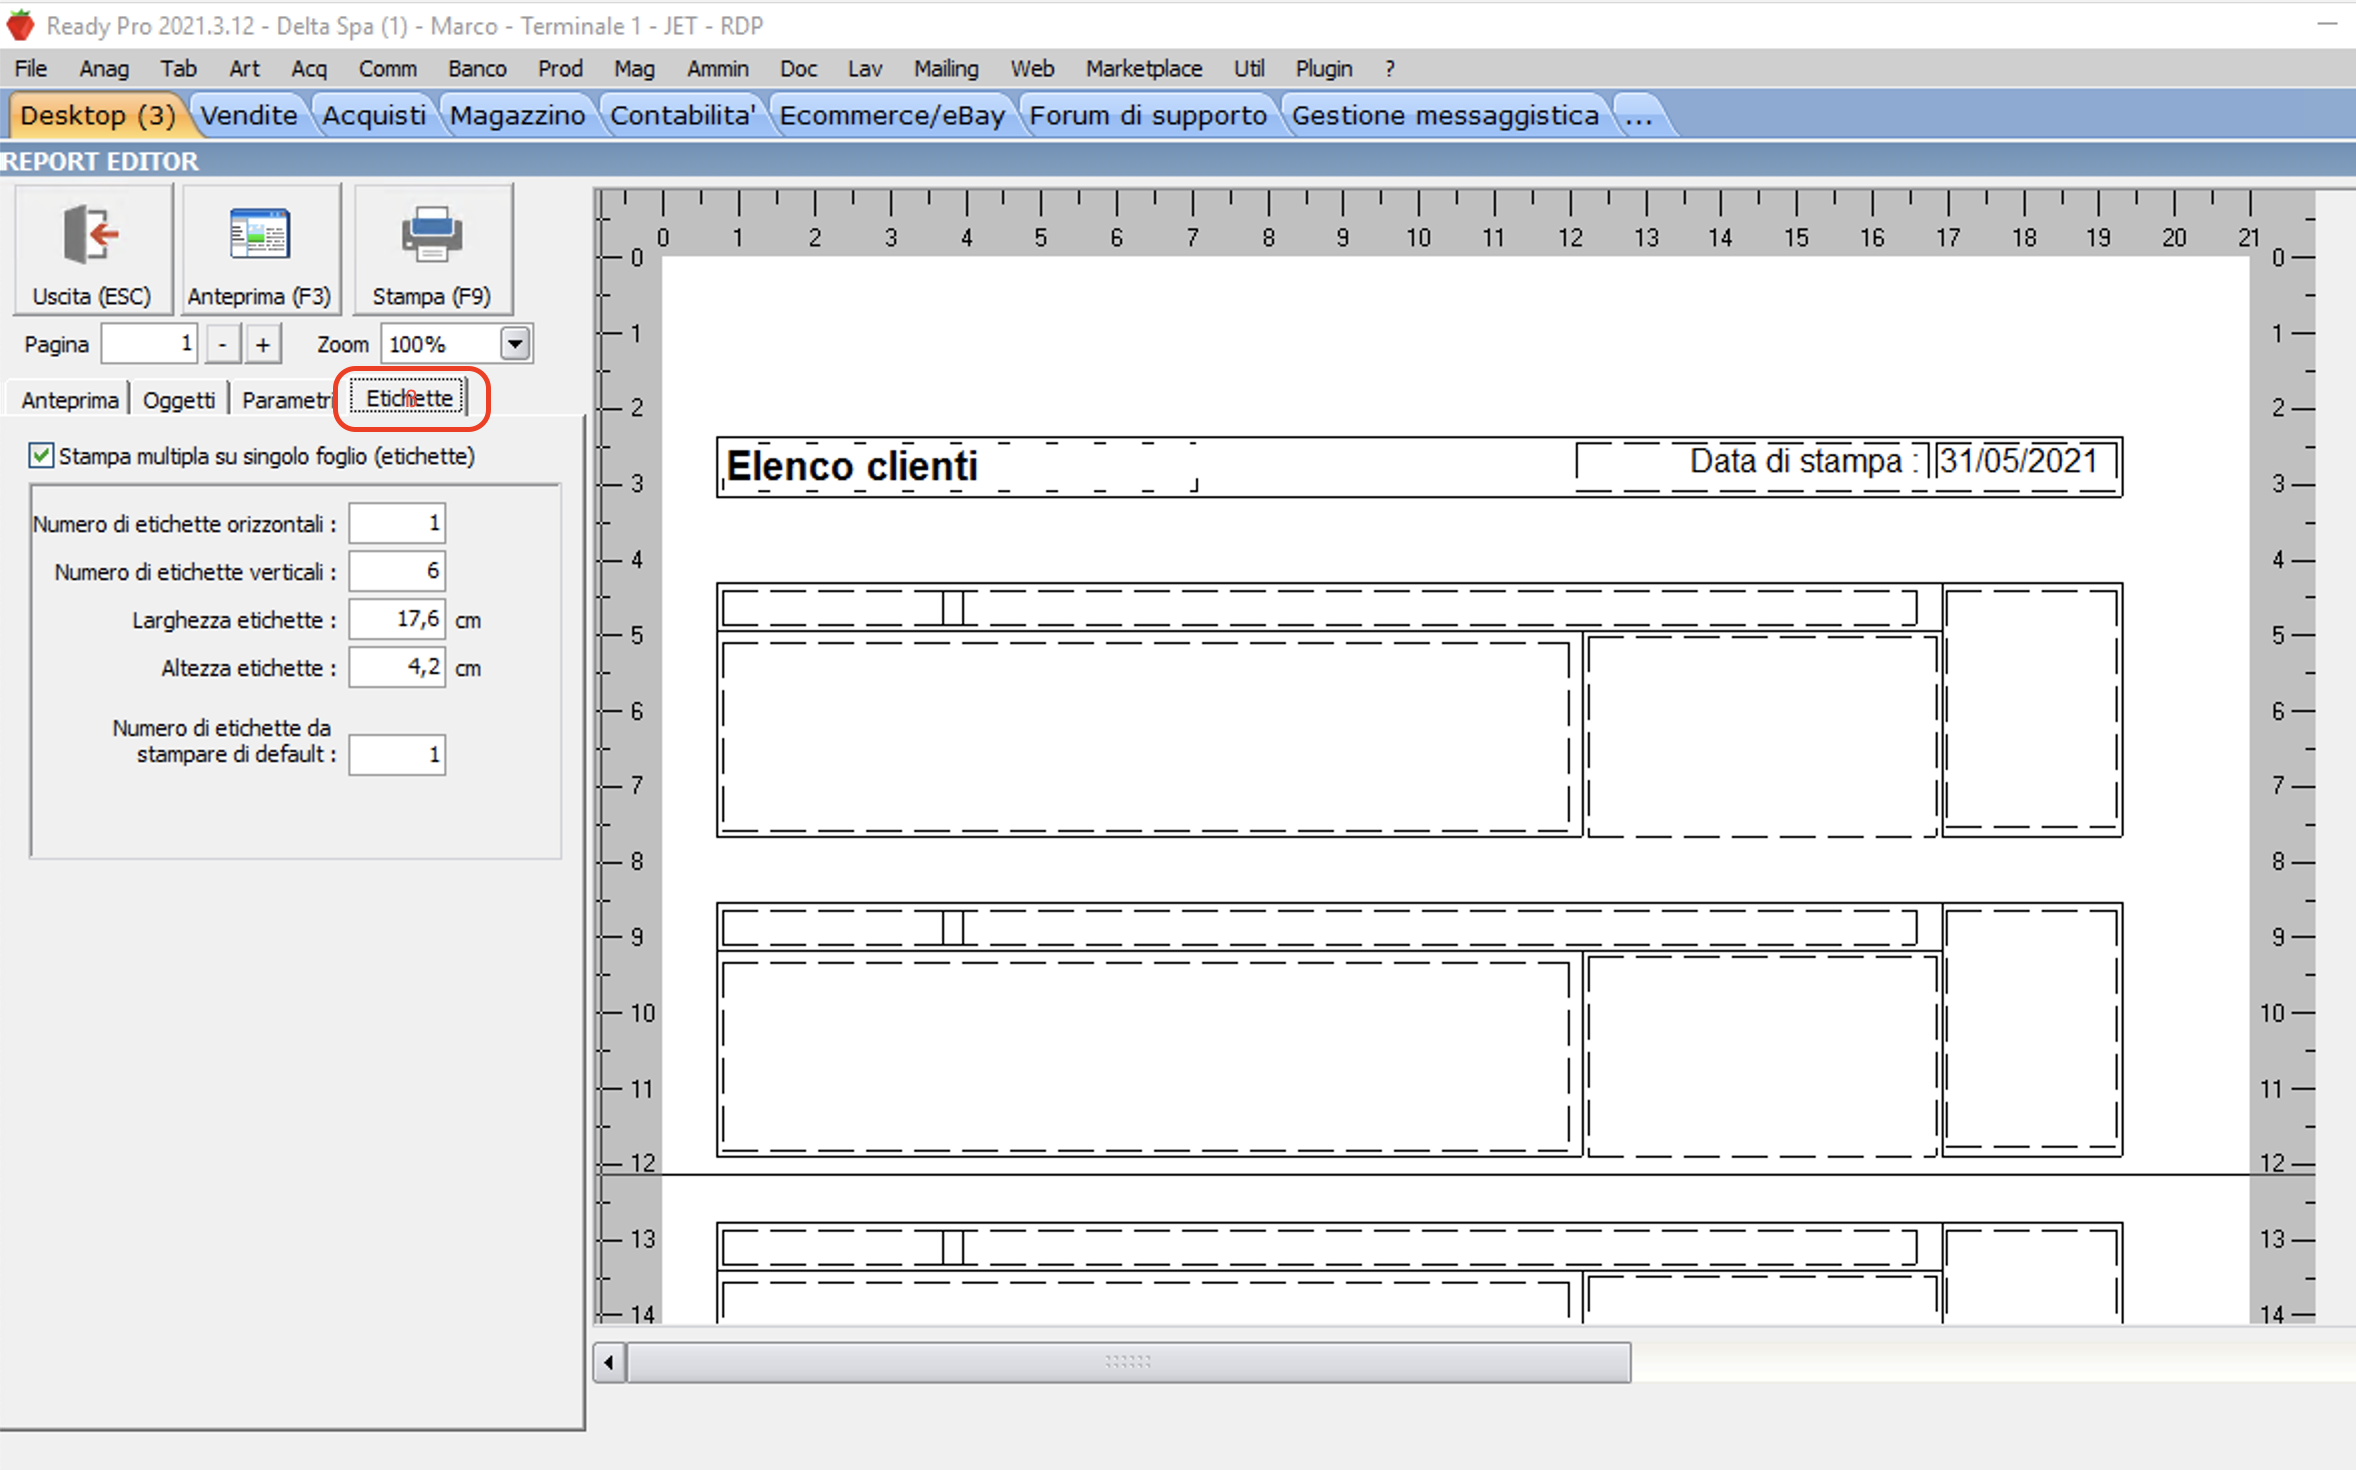Select the Etichette tab

coord(409,398)
